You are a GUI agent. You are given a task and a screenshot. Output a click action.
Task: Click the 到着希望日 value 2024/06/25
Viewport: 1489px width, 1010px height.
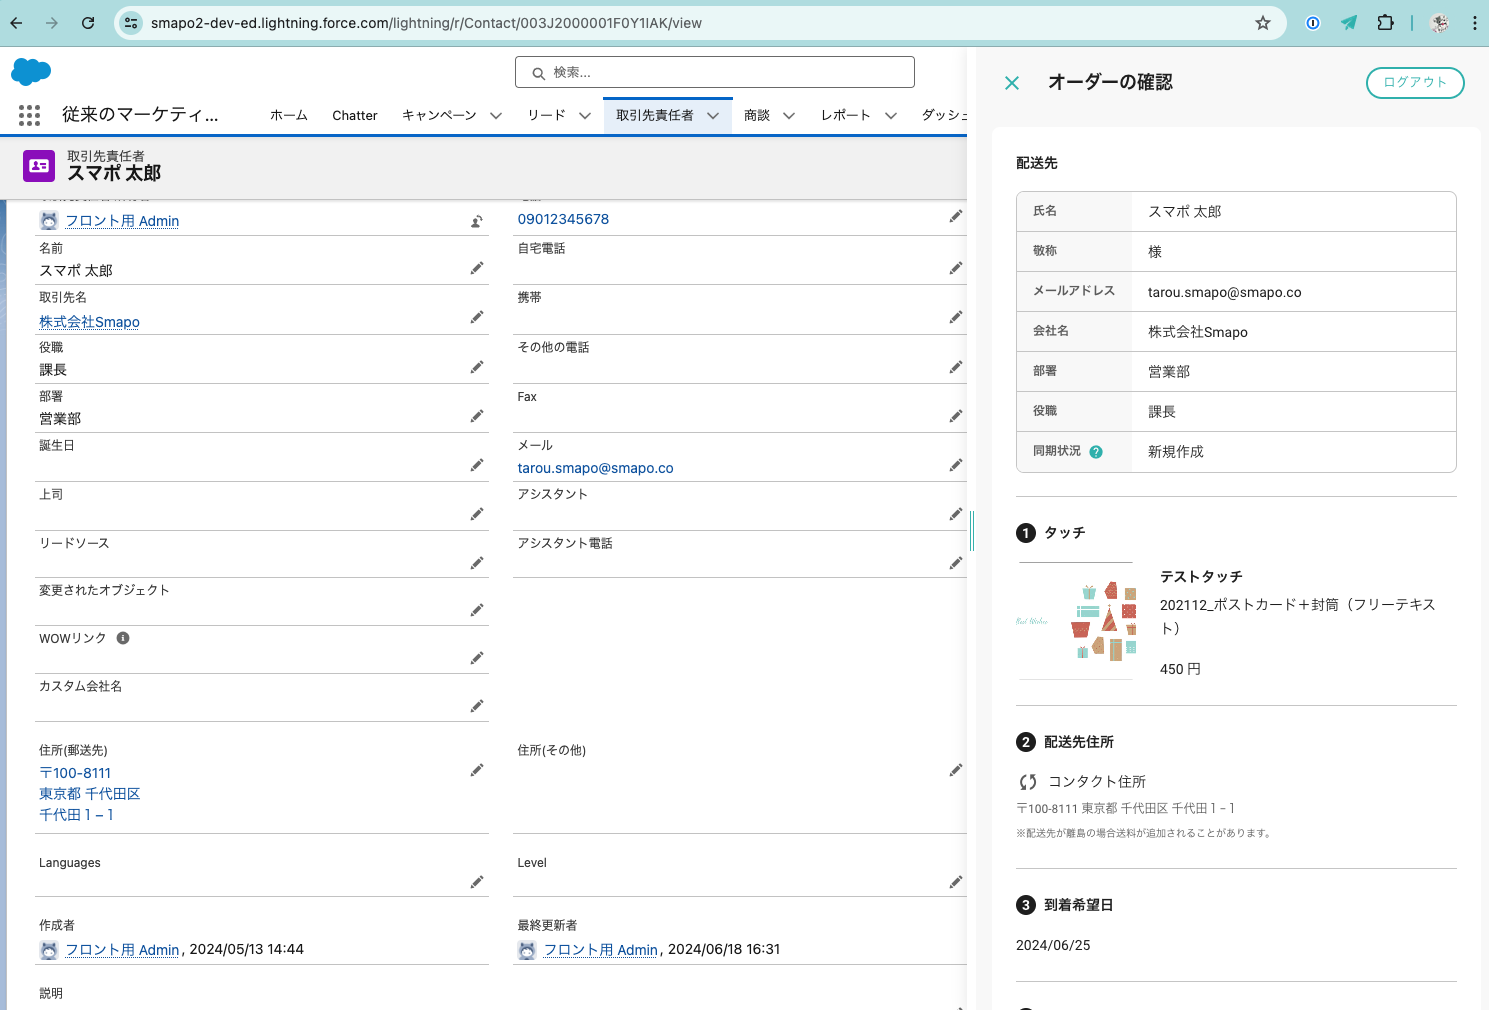(x=1053, y=945)
